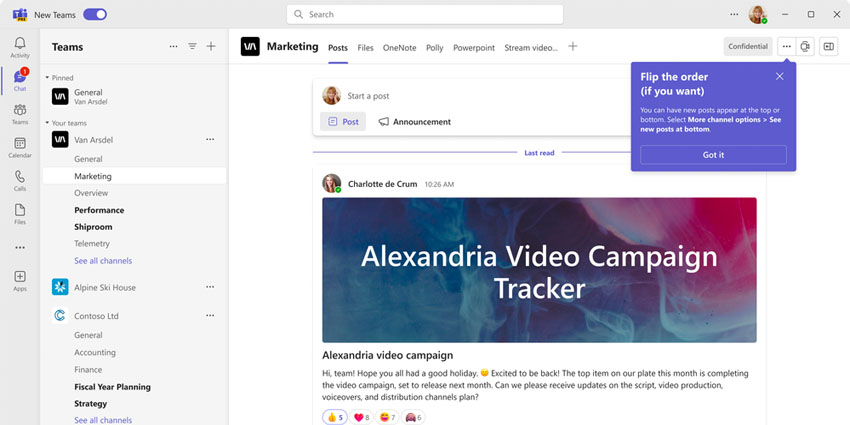Switch to the Polly tab
Viewport: 850px width, 425px height.
coord(435,48)
